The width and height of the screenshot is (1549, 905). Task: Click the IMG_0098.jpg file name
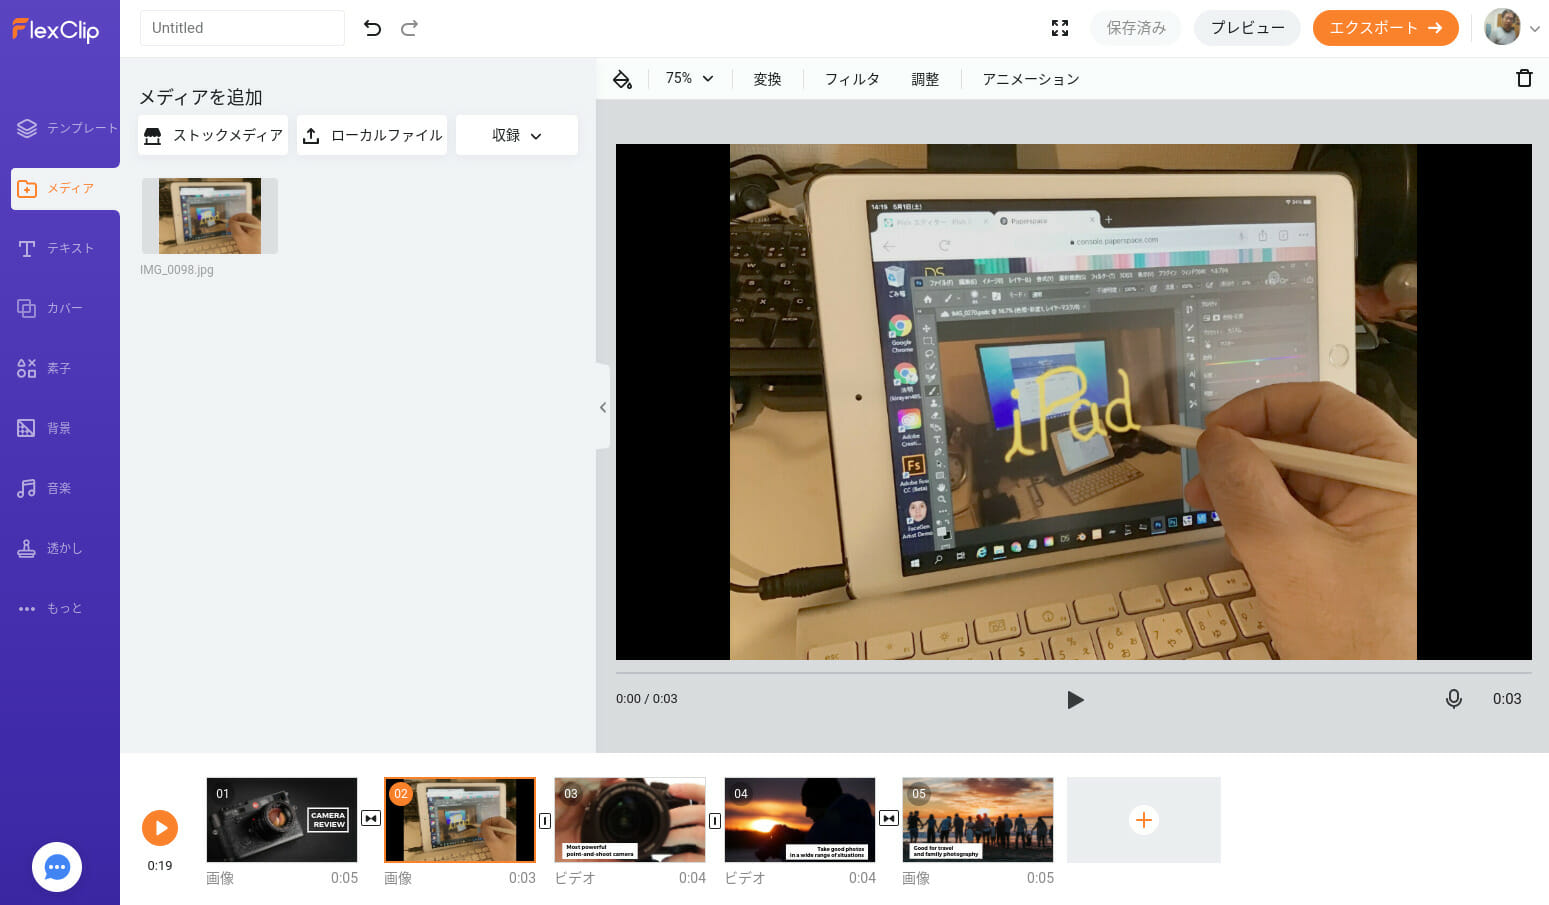177,270
